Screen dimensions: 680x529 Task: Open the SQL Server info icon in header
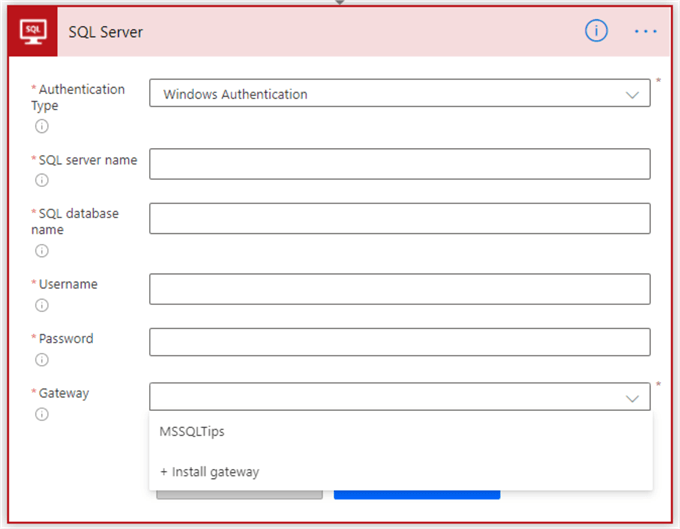coord(596,31)
